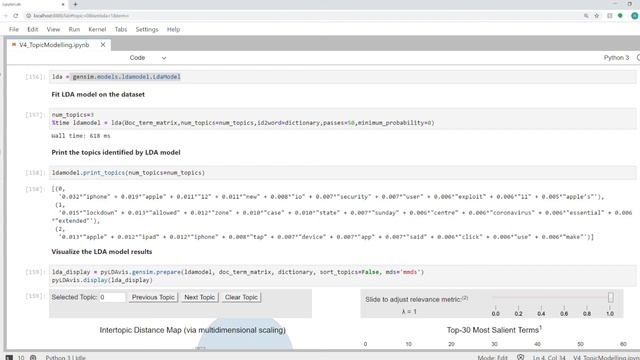640x360 pixels.
Task: Click the Intertopic Distance Map title
Action: (193, 330)
